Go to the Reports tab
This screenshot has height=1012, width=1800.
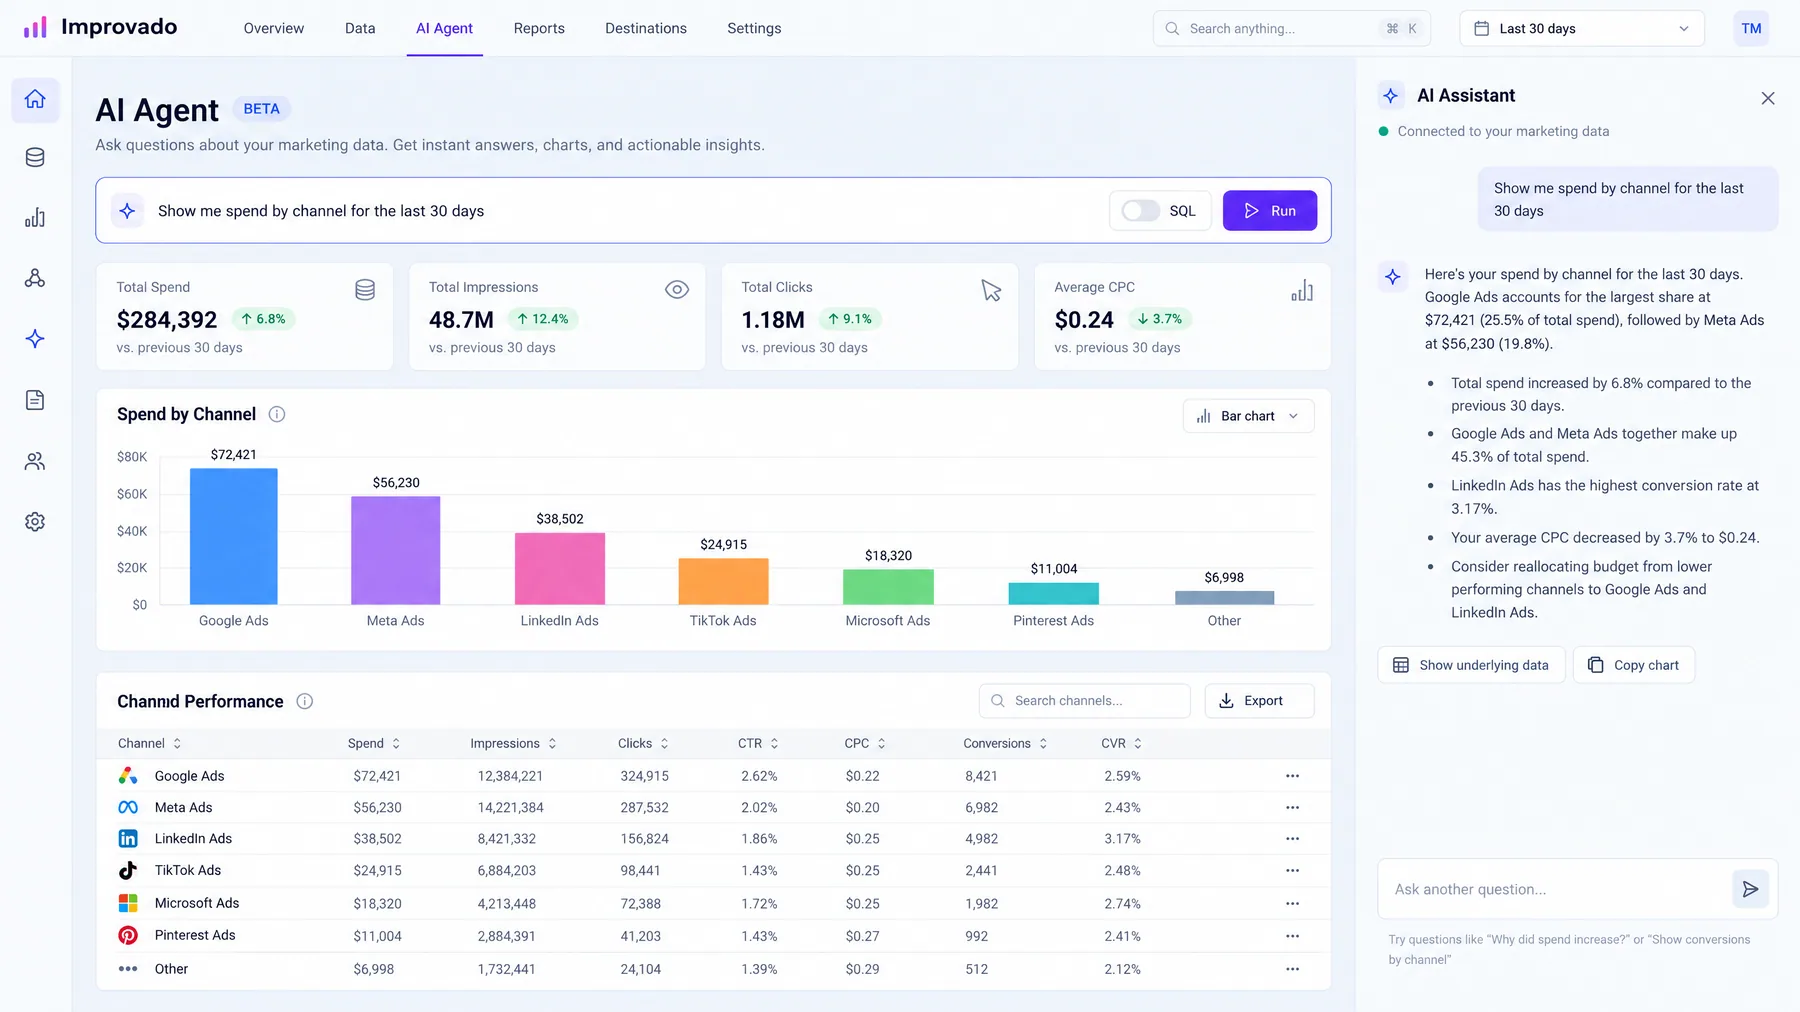tap(539, 28)
